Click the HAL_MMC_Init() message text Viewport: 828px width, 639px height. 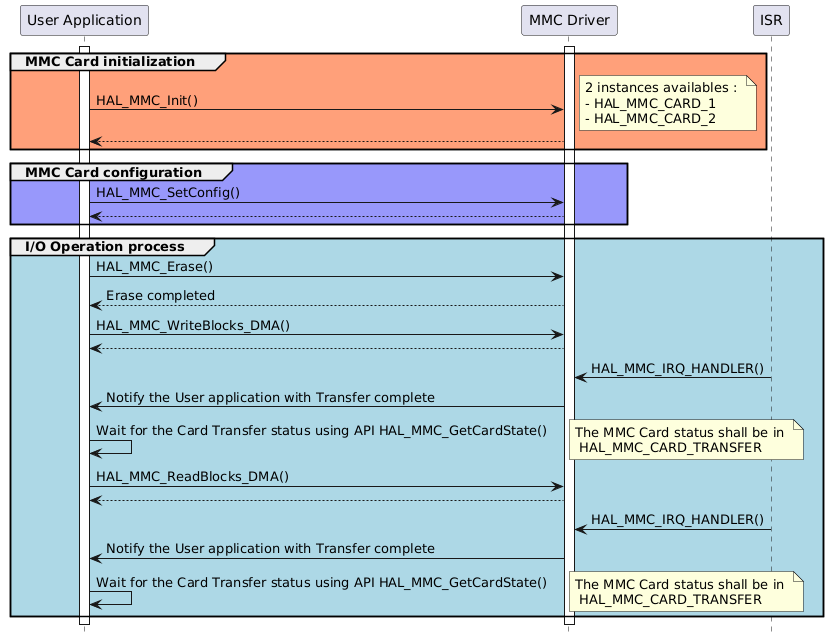pos(147,100)
